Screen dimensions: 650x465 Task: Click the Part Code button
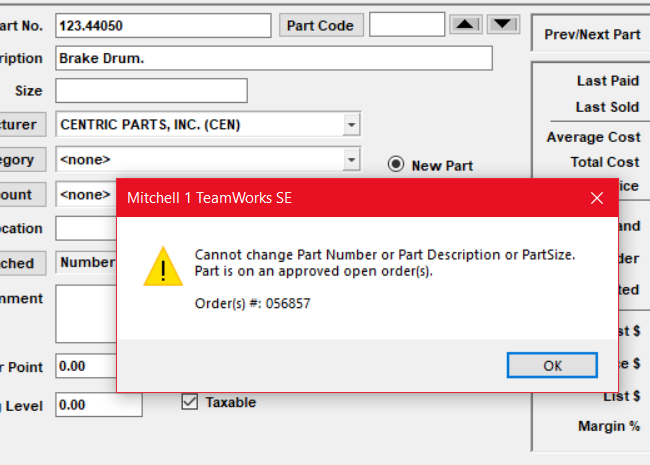321,25
